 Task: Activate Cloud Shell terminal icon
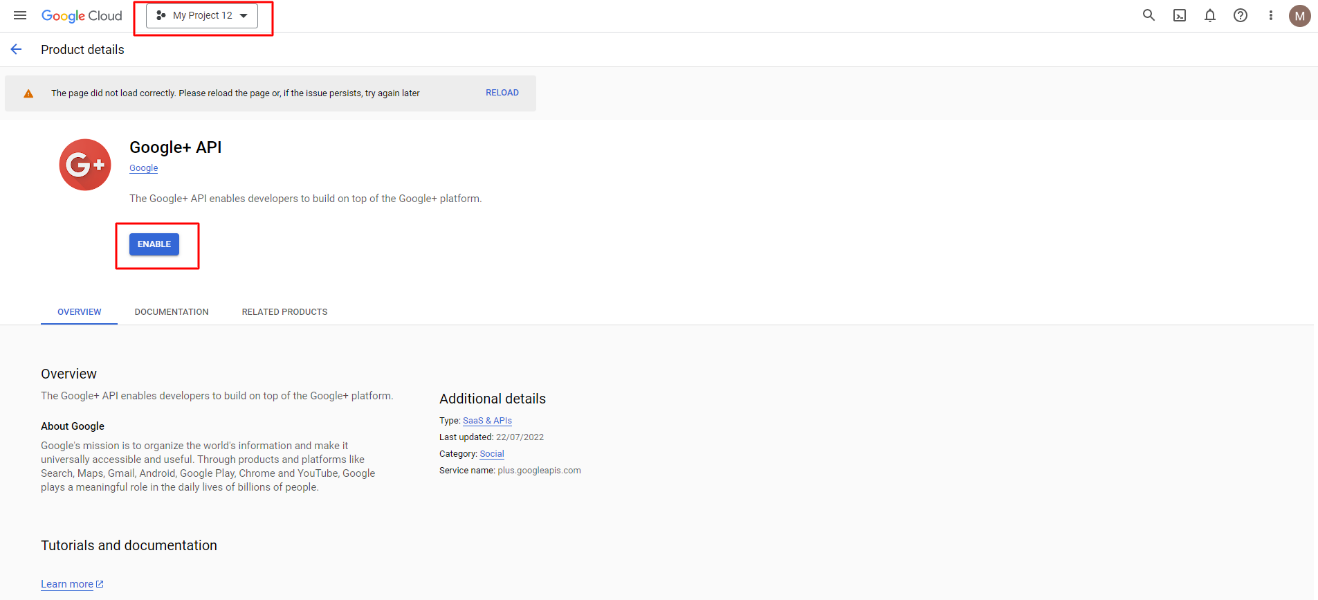pos(1180,15)
